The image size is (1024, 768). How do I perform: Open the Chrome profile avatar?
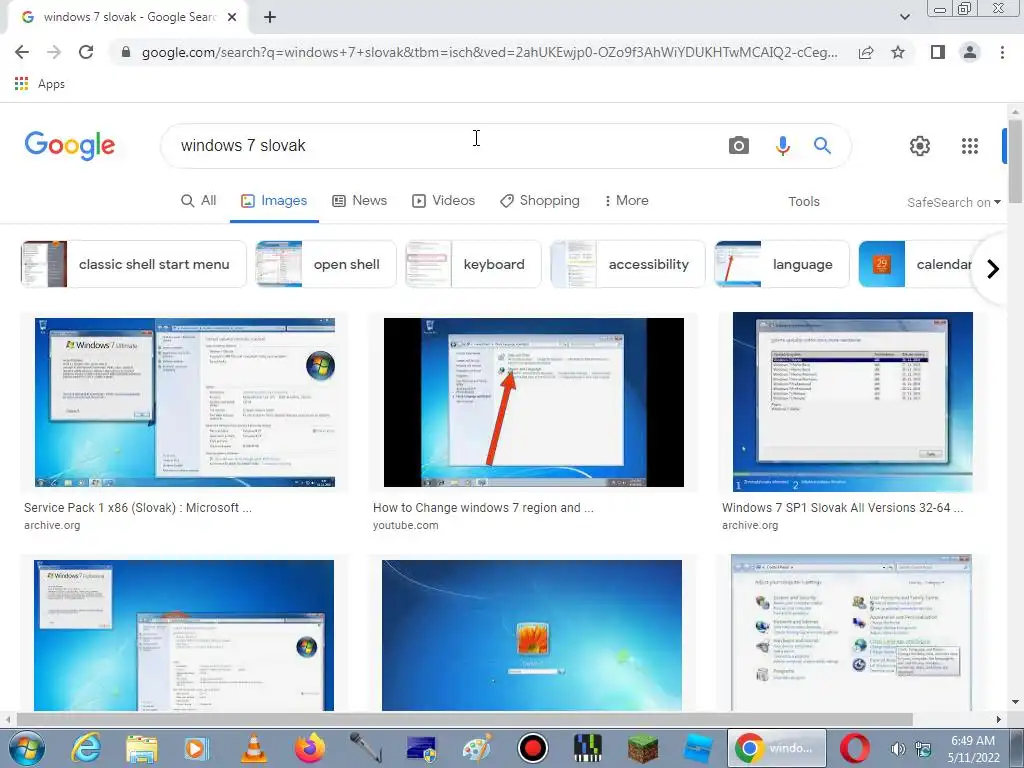click(x=970, y=52)
